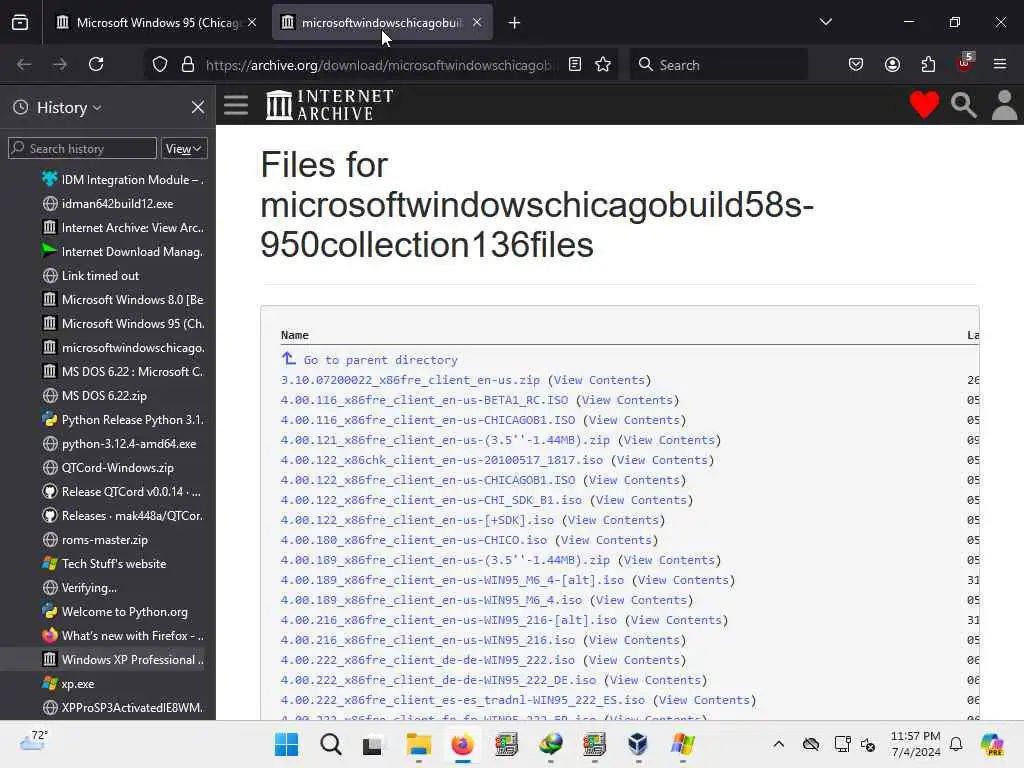This screenshot has width=1024, height=768.
Task: Open Firefox View recent browsing icon
Action: pyautogui.click(x=20, y=22)
